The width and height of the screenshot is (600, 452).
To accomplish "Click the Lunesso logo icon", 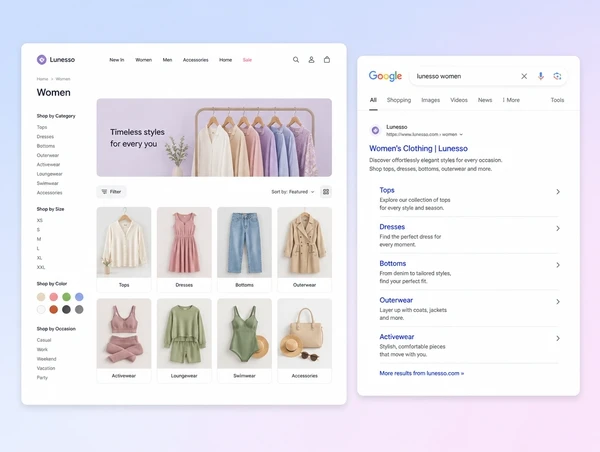I will (x=42, y=60).
